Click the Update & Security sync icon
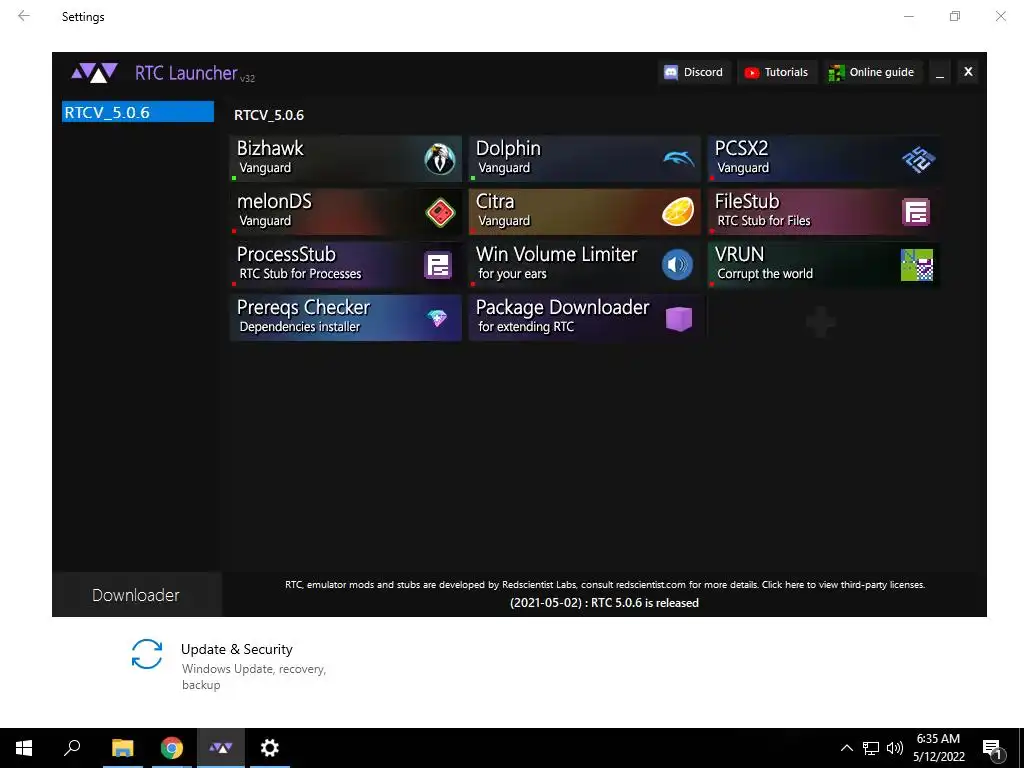 click(x=146, y=654)
